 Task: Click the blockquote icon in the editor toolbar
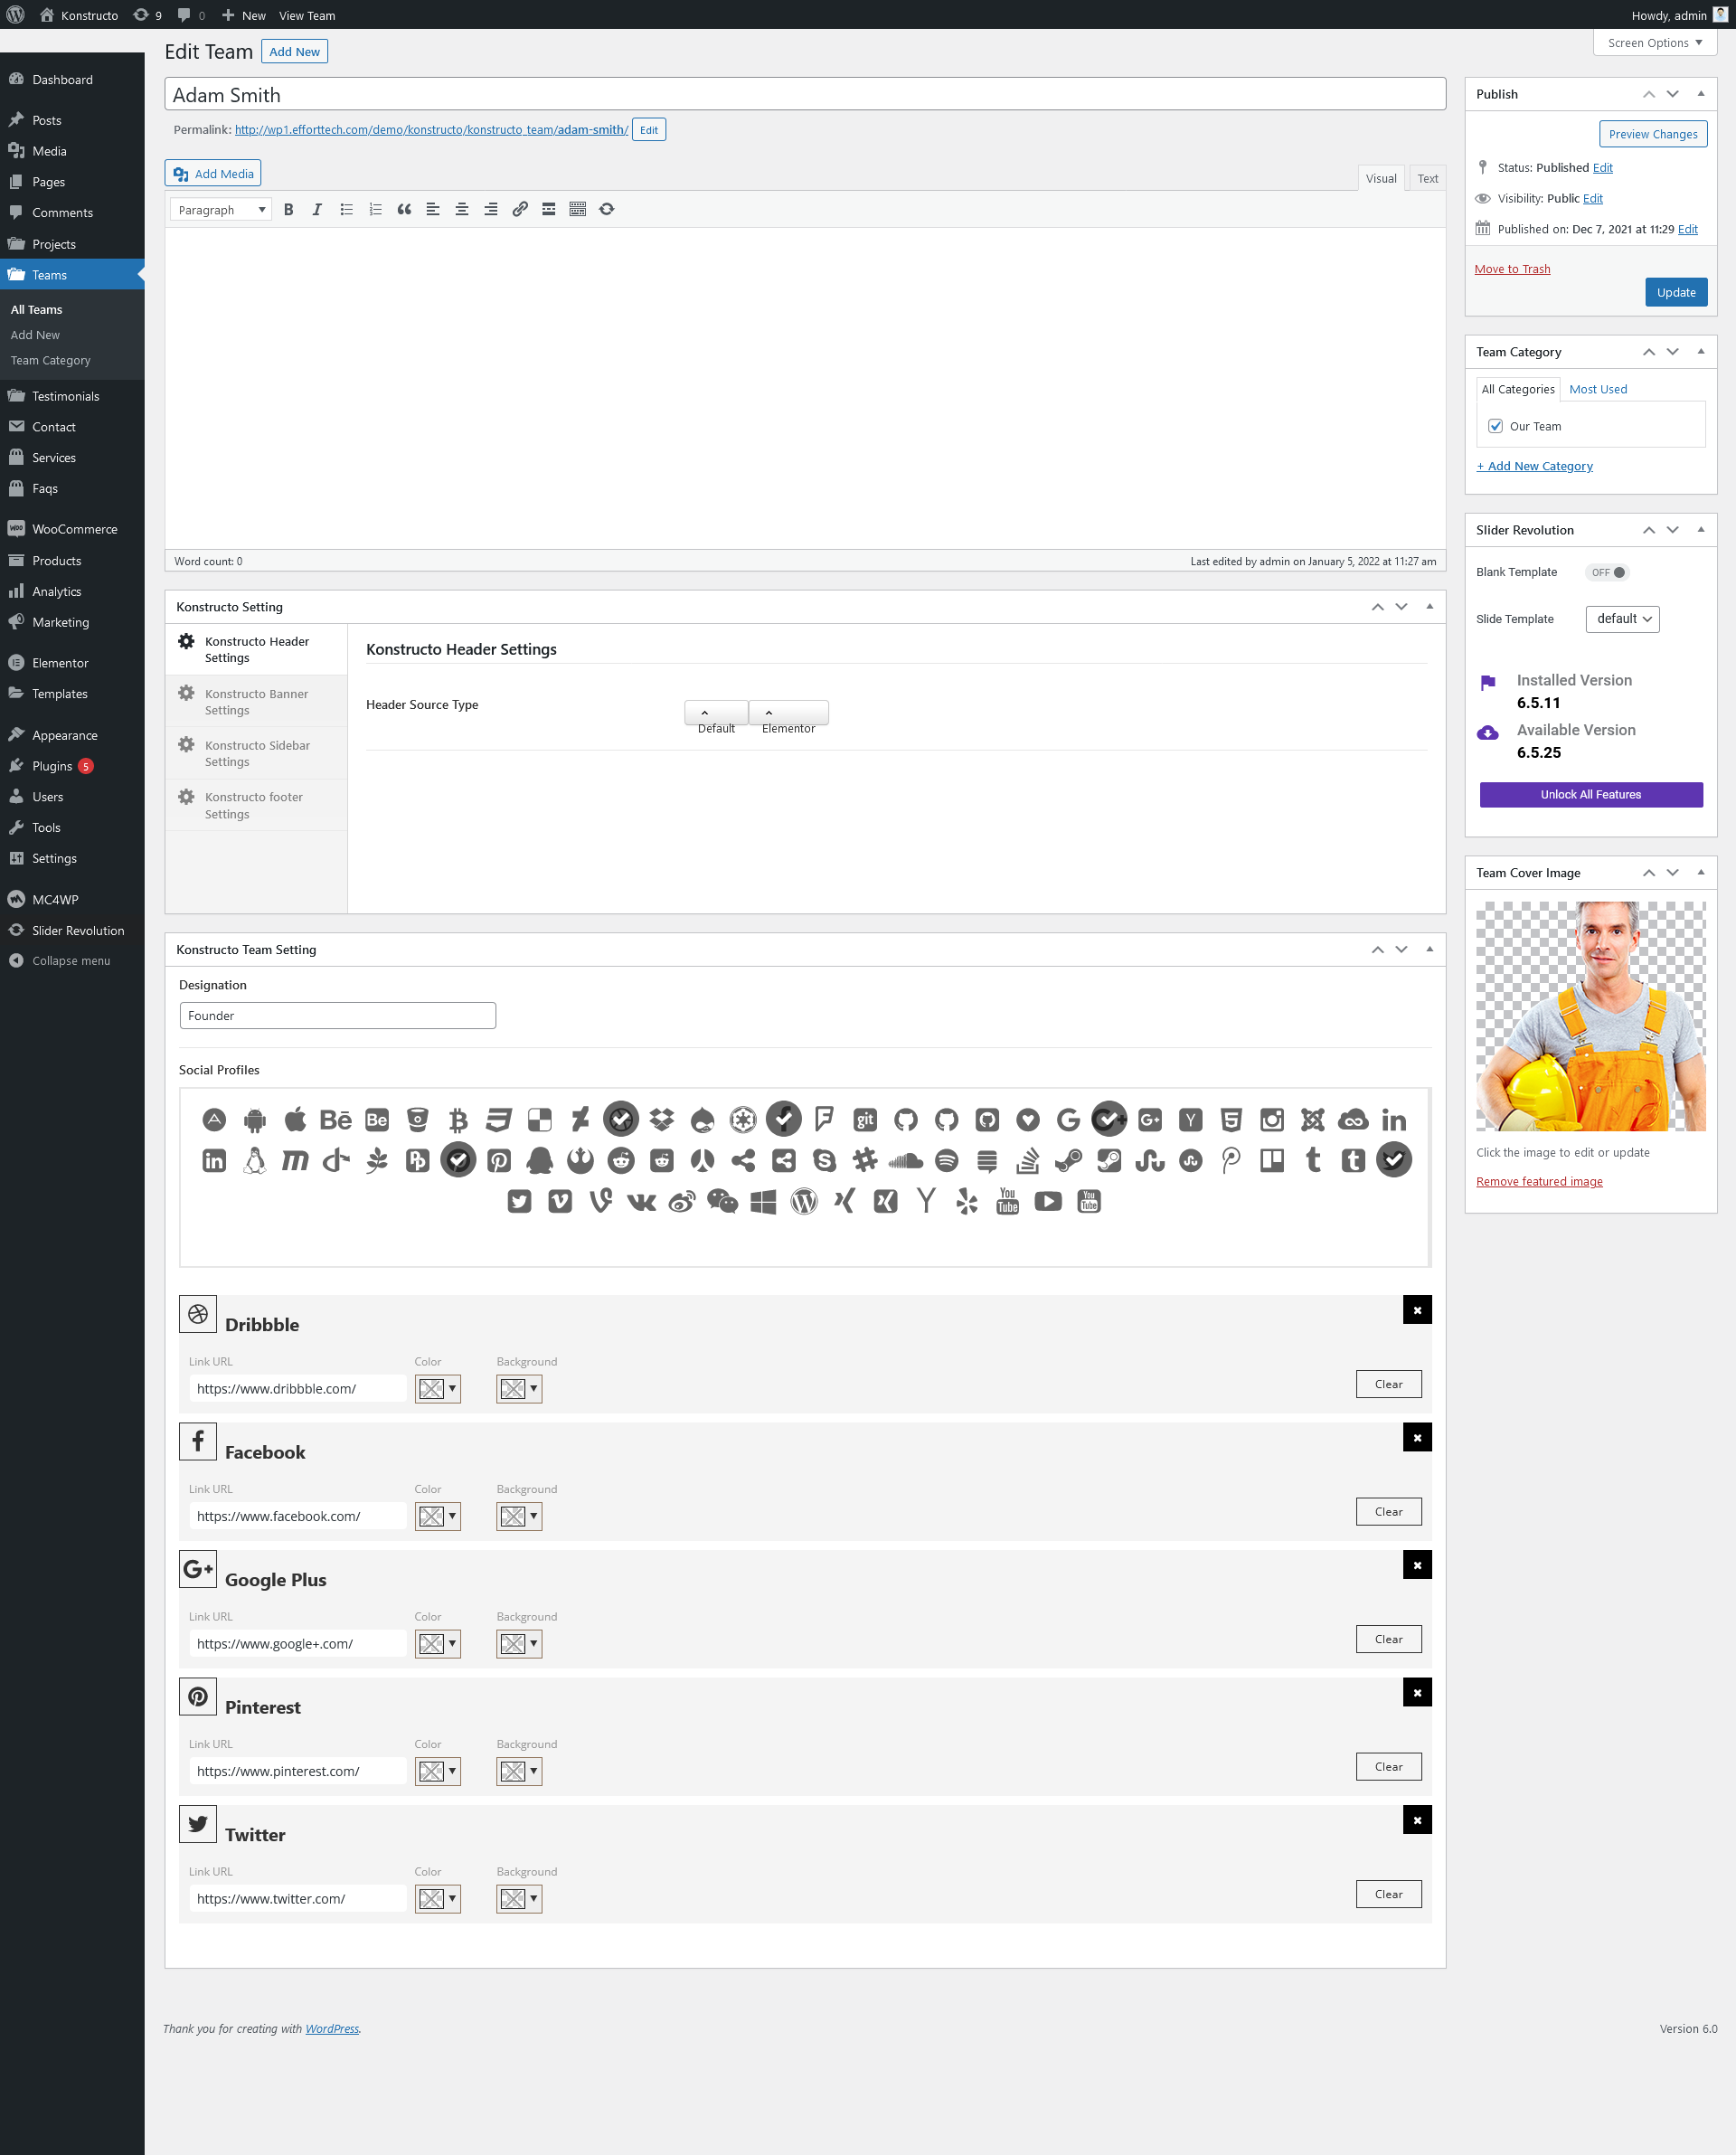tap(404, 209)
